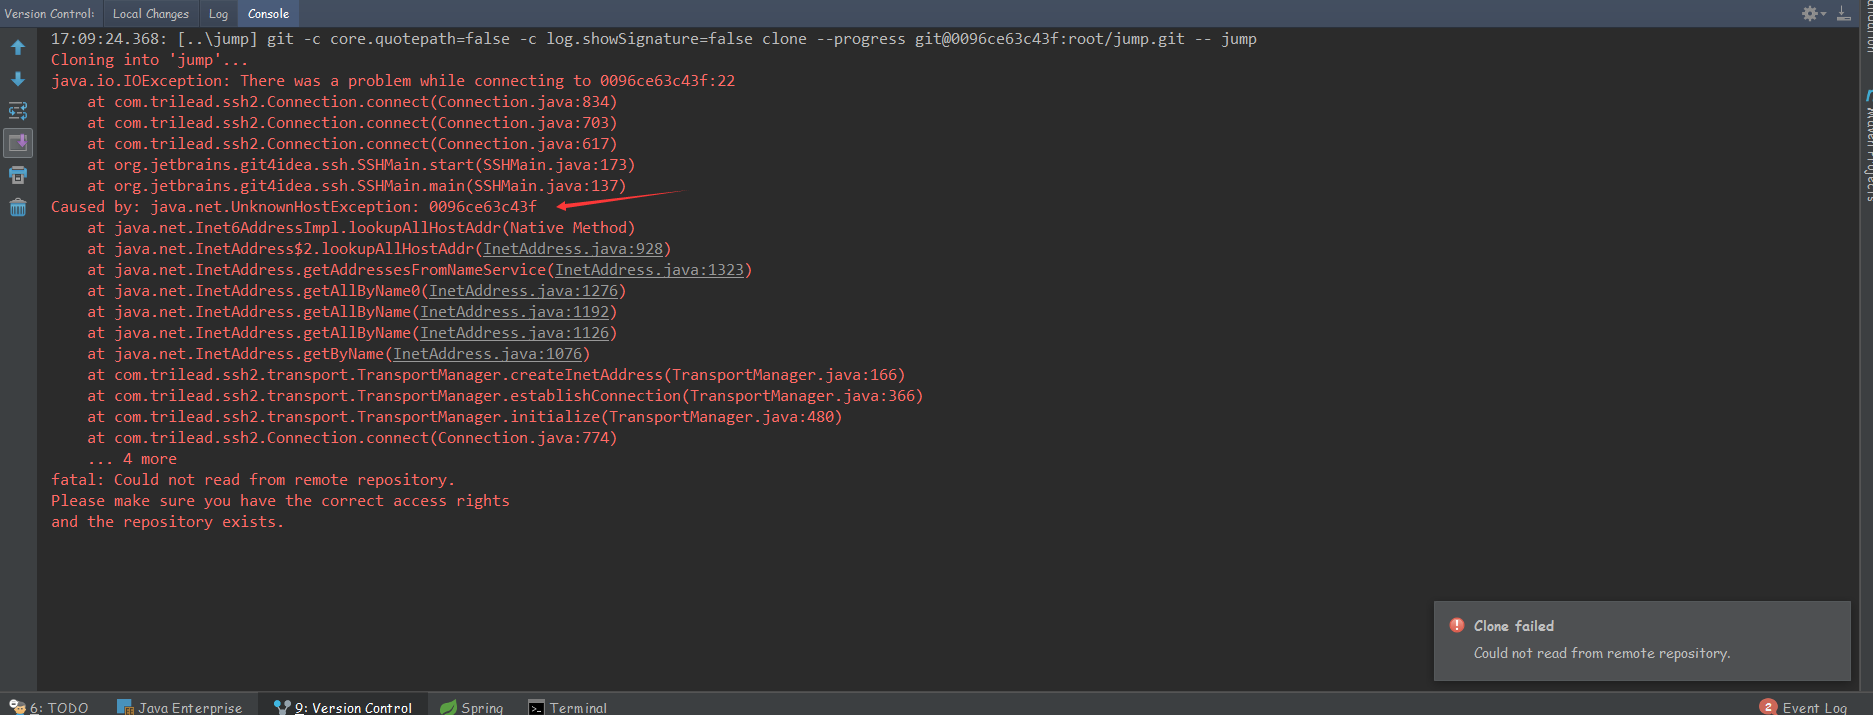Toggle soft-wrap using the wrap lines icon
The width and height of the screenshot is (1873, 715).
click(x=18, y=111)
